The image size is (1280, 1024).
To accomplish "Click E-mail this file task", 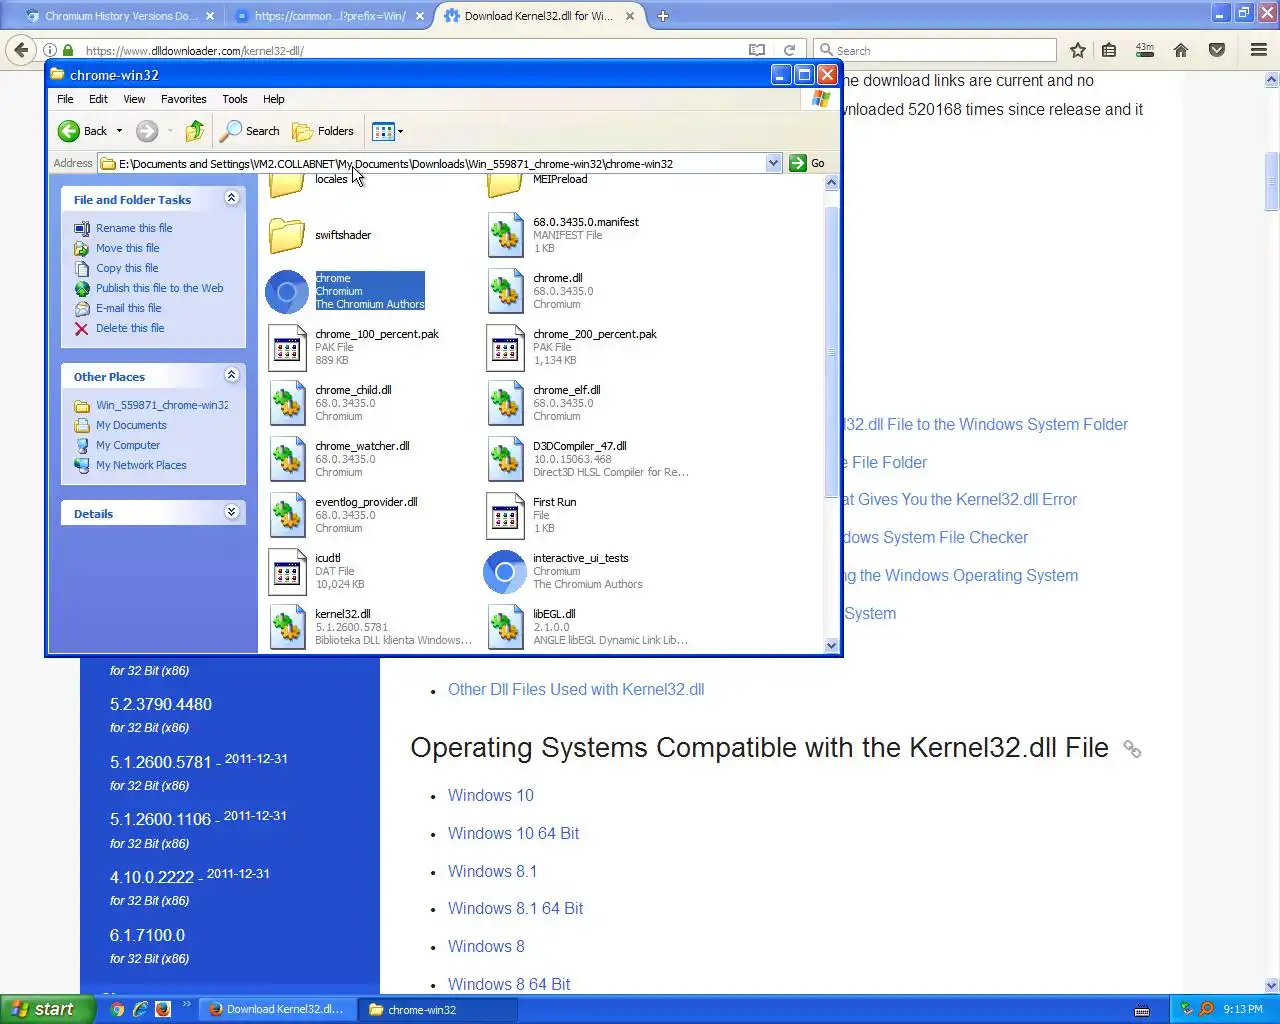I will 128,308.
